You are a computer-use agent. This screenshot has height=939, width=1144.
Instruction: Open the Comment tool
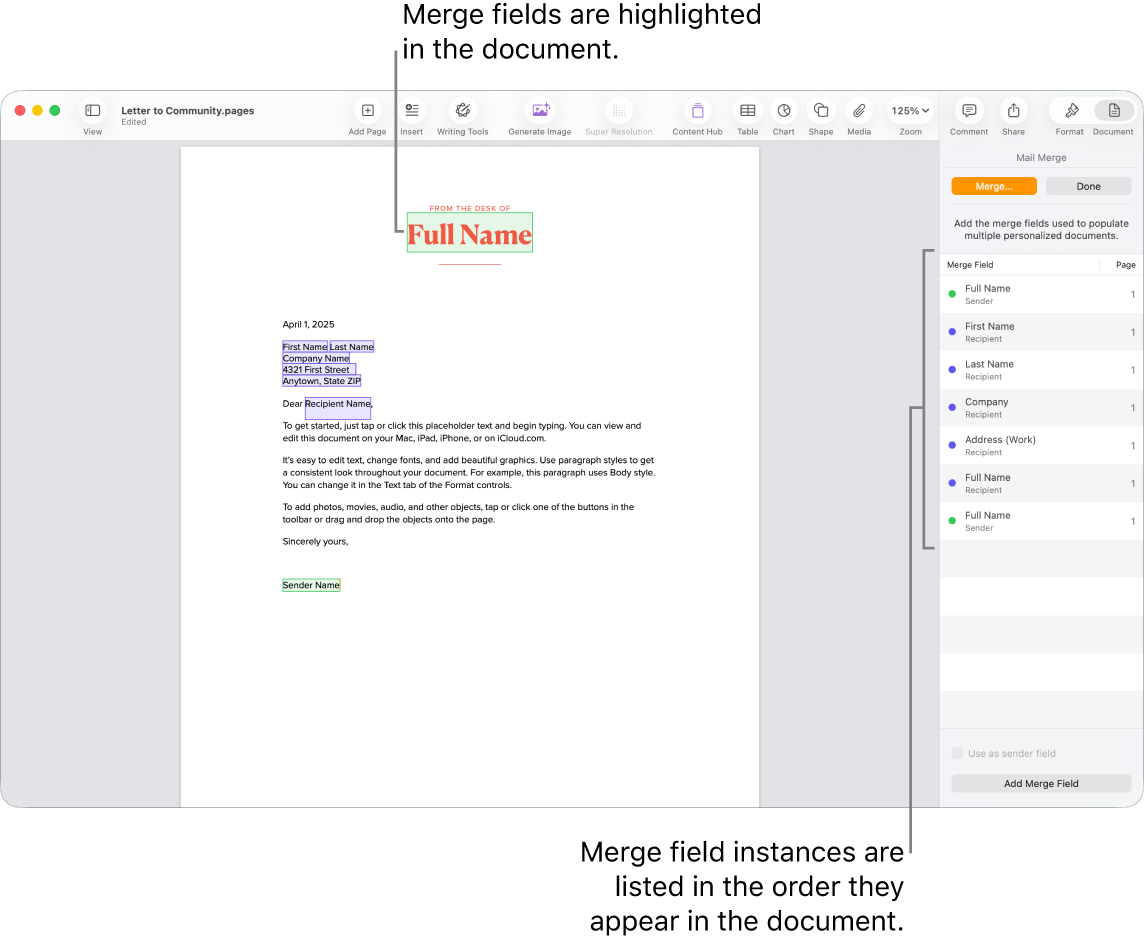tap(968, 110)
